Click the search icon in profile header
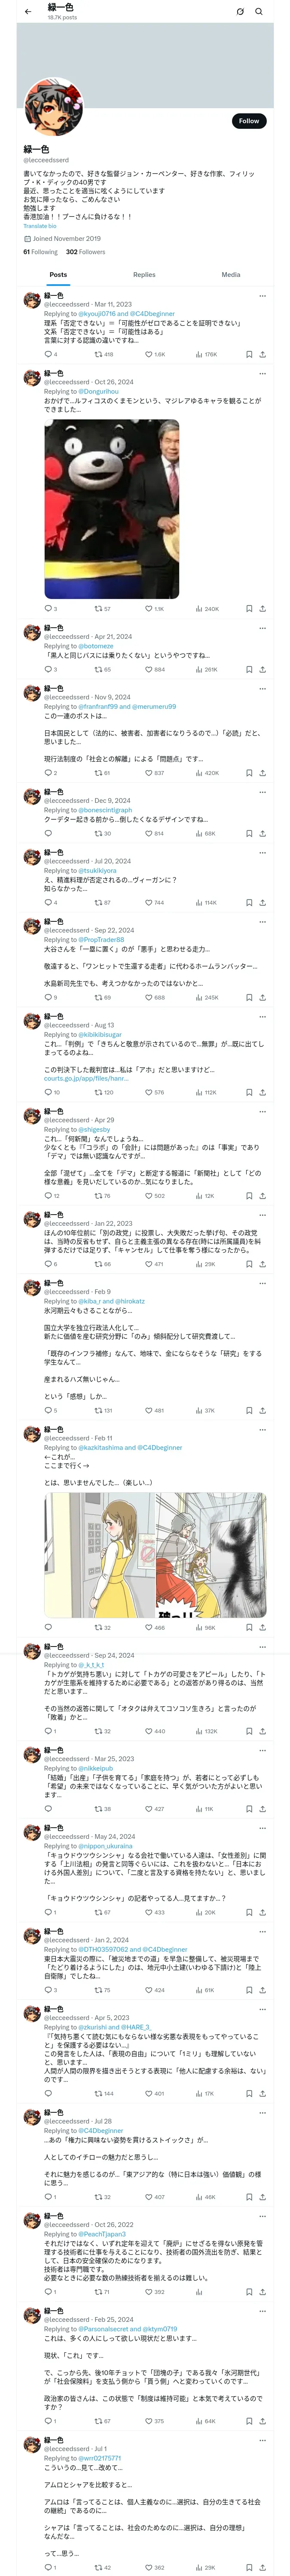Screen dimensions: 290x2576 point(259,11)
